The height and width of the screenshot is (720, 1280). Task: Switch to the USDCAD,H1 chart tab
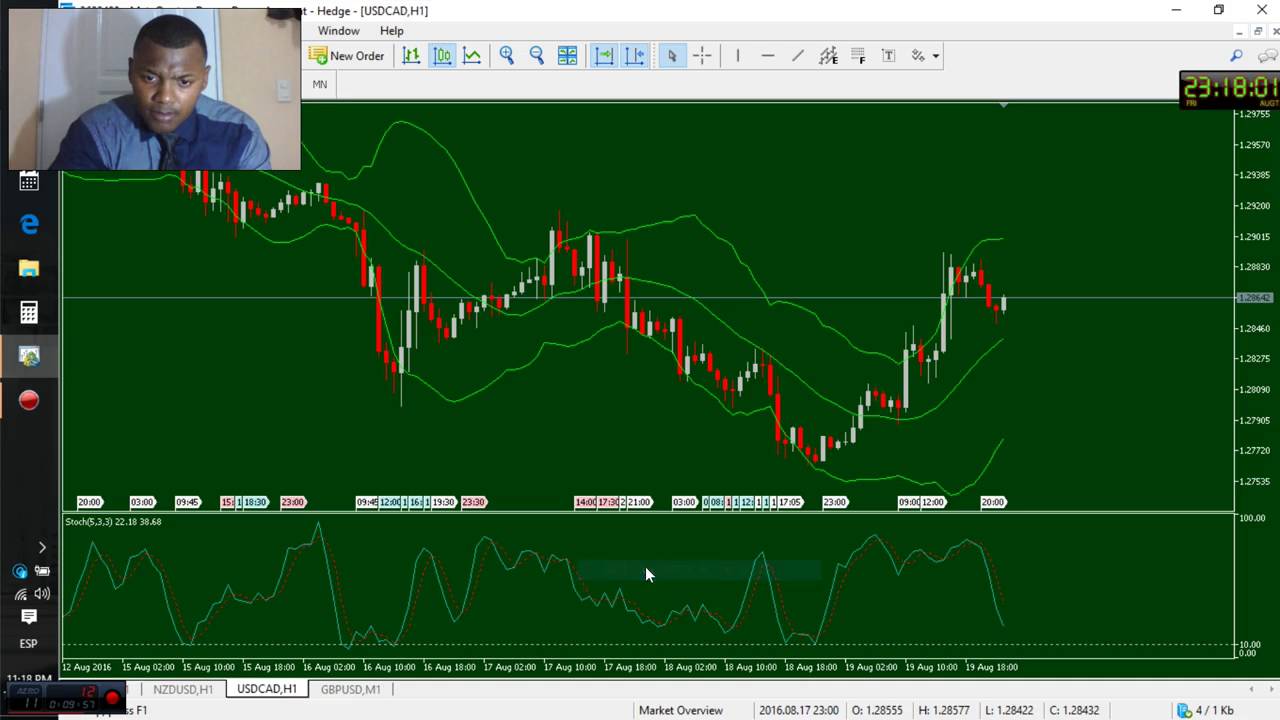pos(267,689)
